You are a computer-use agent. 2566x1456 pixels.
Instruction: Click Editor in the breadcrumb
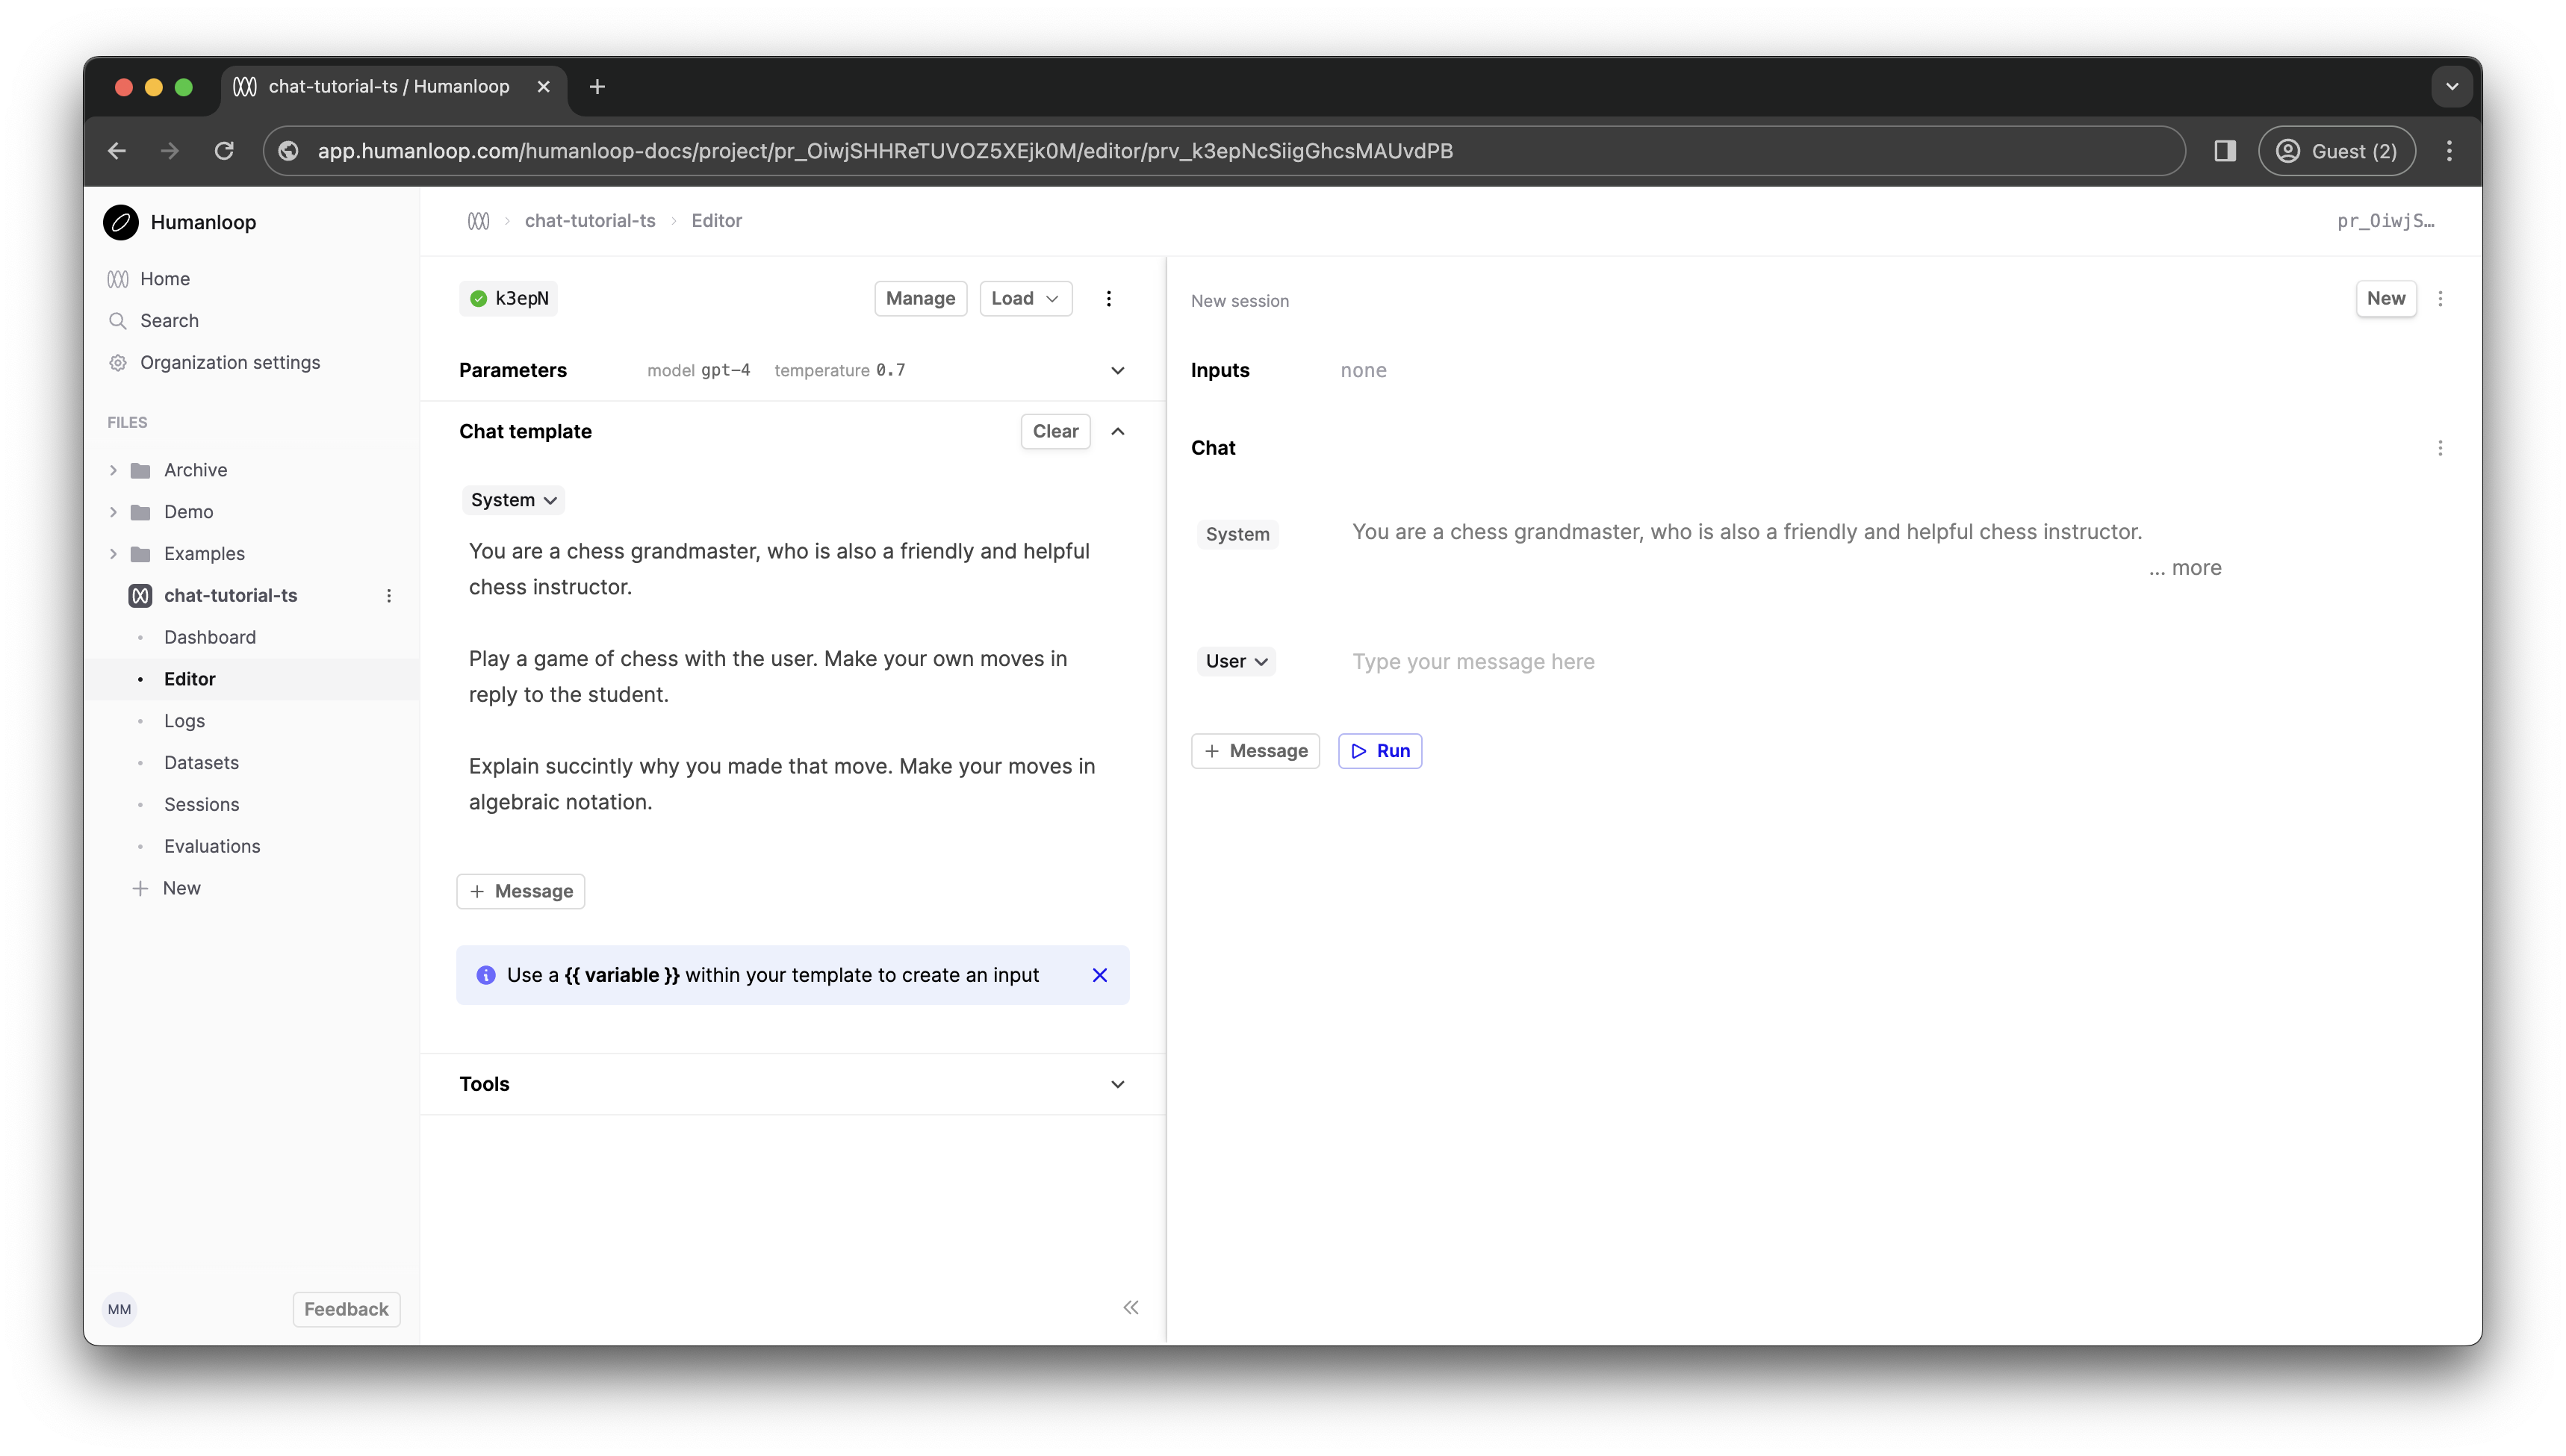coord(716,221)
